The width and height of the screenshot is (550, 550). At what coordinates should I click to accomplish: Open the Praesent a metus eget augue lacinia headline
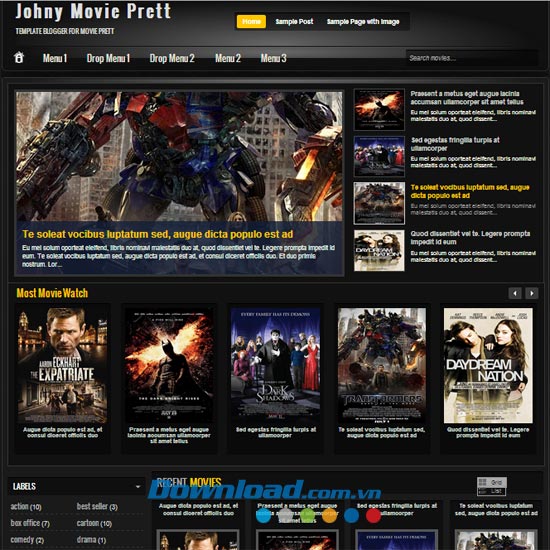pyautogui.click(x=467, y=98)
